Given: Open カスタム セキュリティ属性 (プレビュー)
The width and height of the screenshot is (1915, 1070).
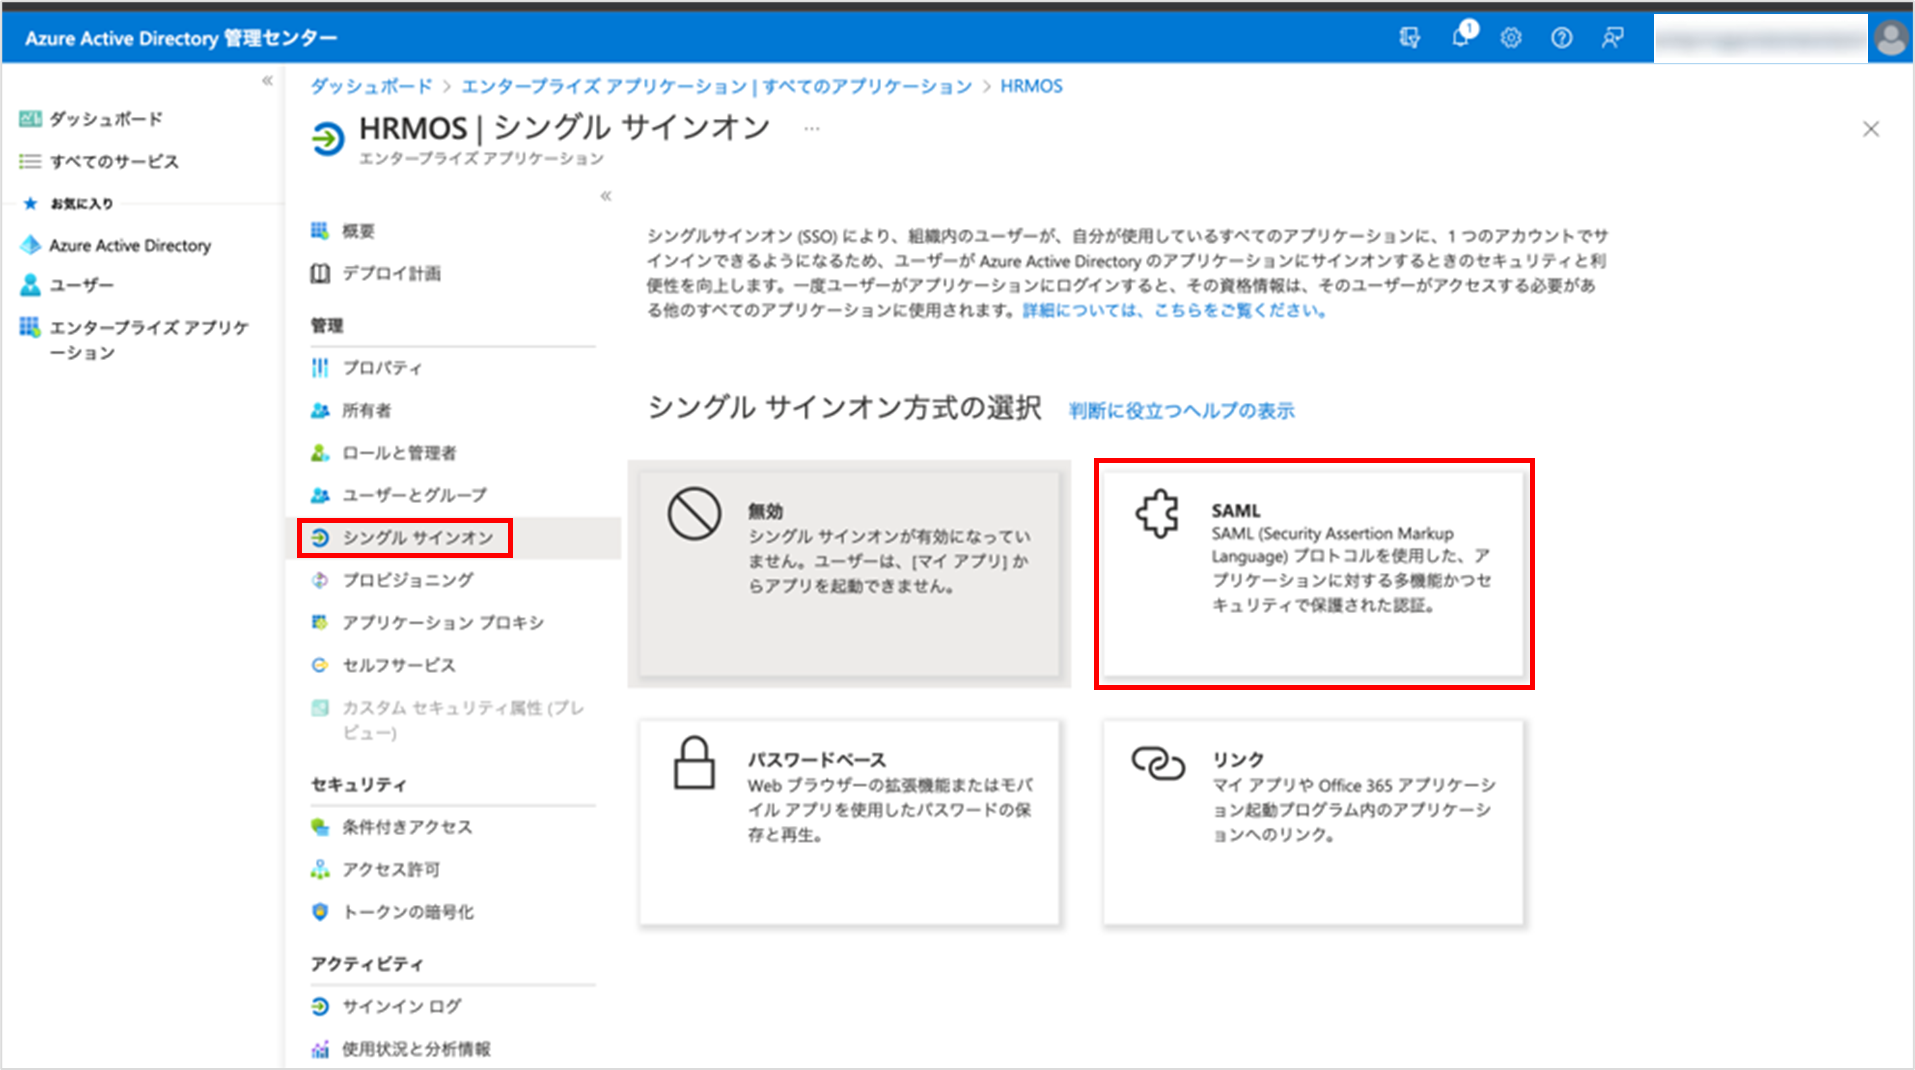Looking at the screenshot, I should (x=448, y=720).
